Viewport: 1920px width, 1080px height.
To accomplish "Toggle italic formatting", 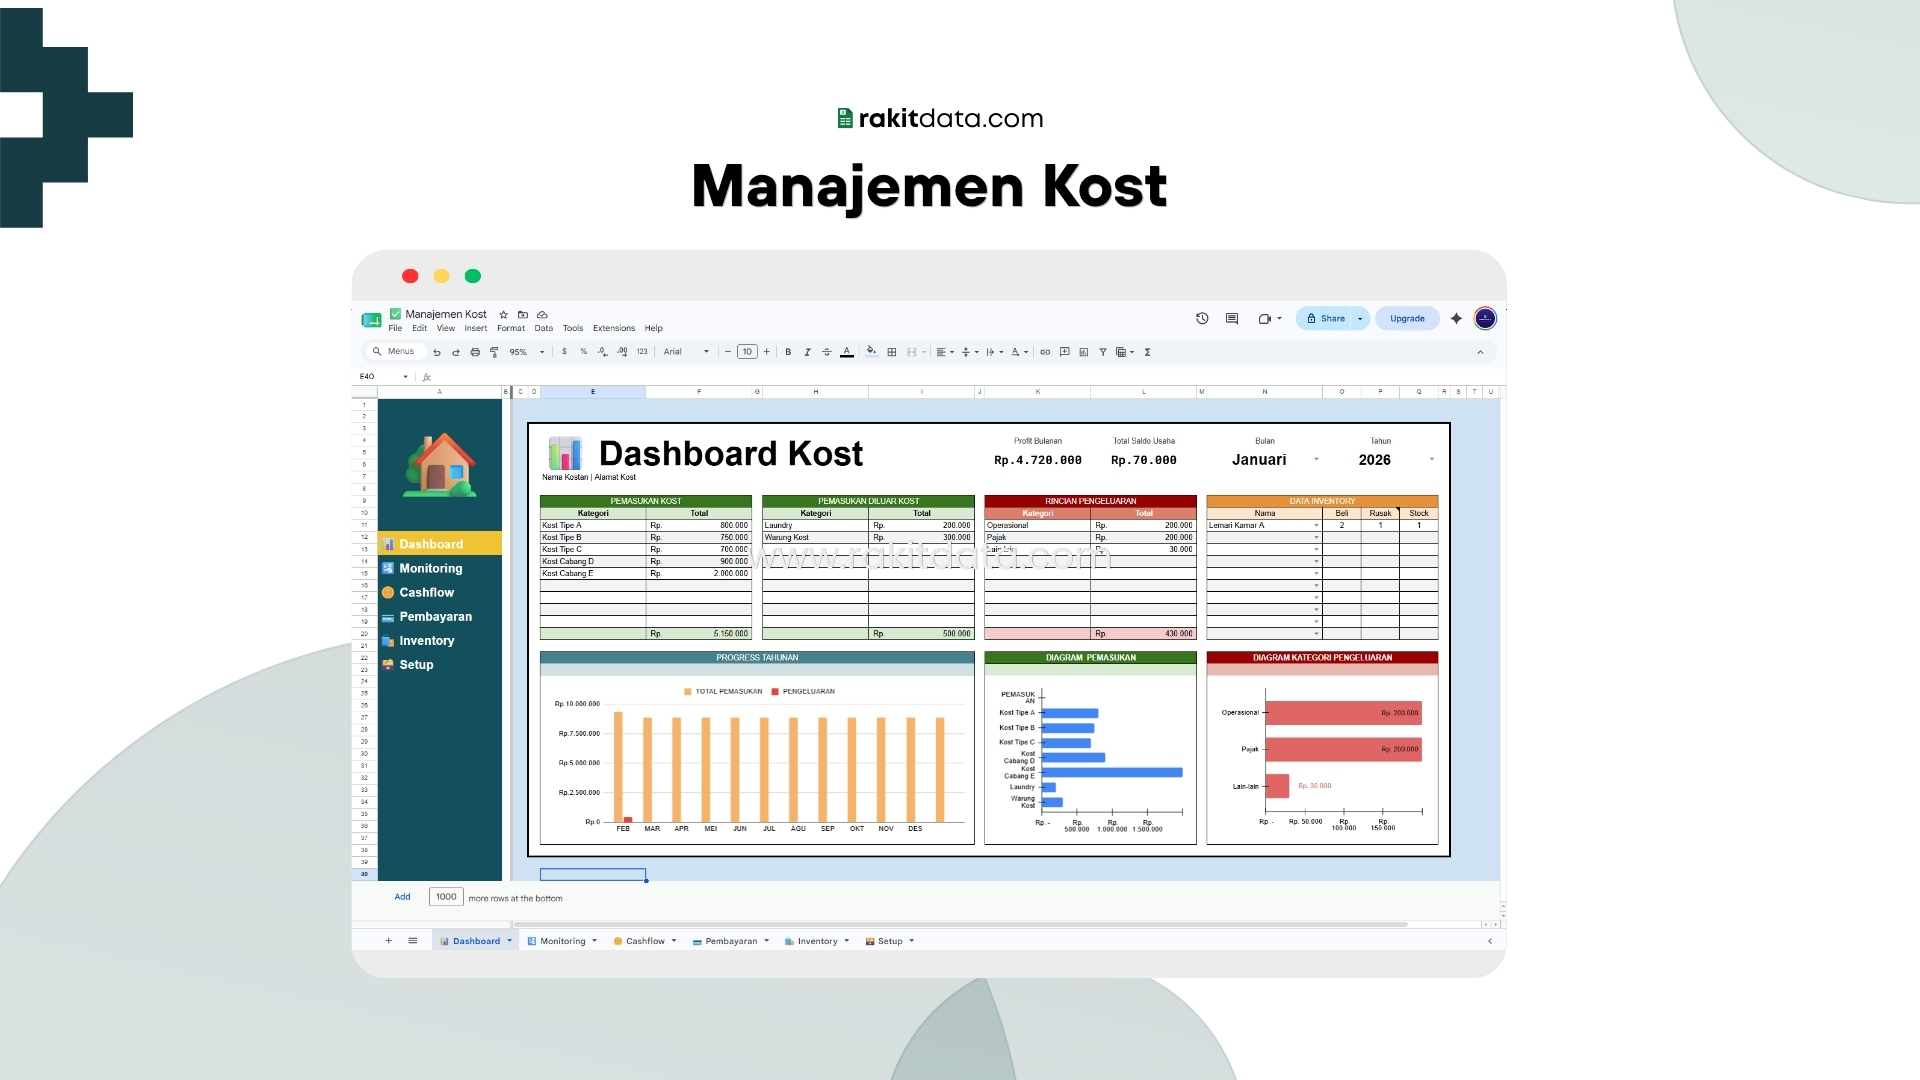I will (x=807, y=352).
